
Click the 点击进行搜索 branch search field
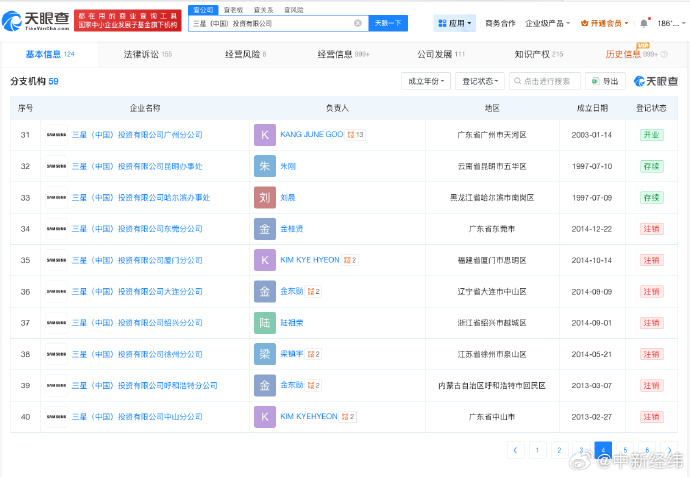coord(545,81)
